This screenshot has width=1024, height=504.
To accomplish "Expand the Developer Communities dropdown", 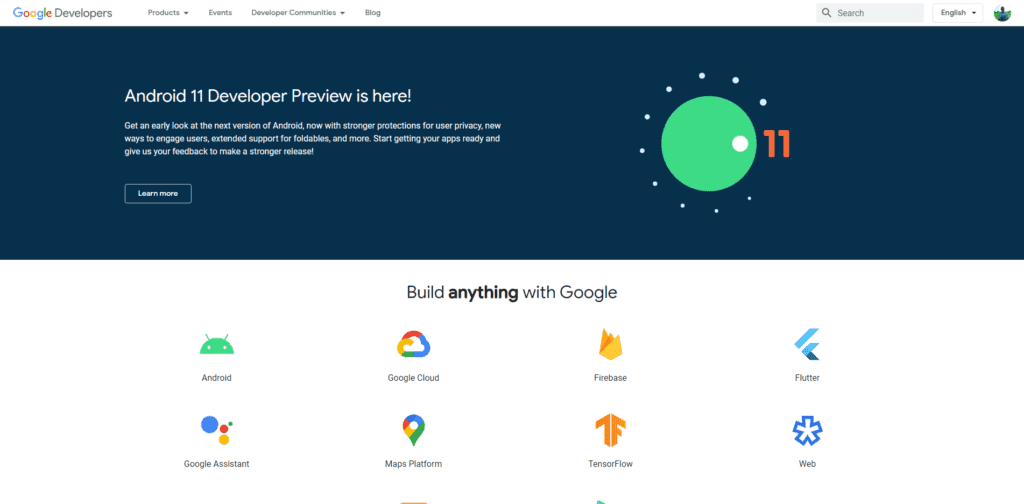I will click(x=298, y=12).
